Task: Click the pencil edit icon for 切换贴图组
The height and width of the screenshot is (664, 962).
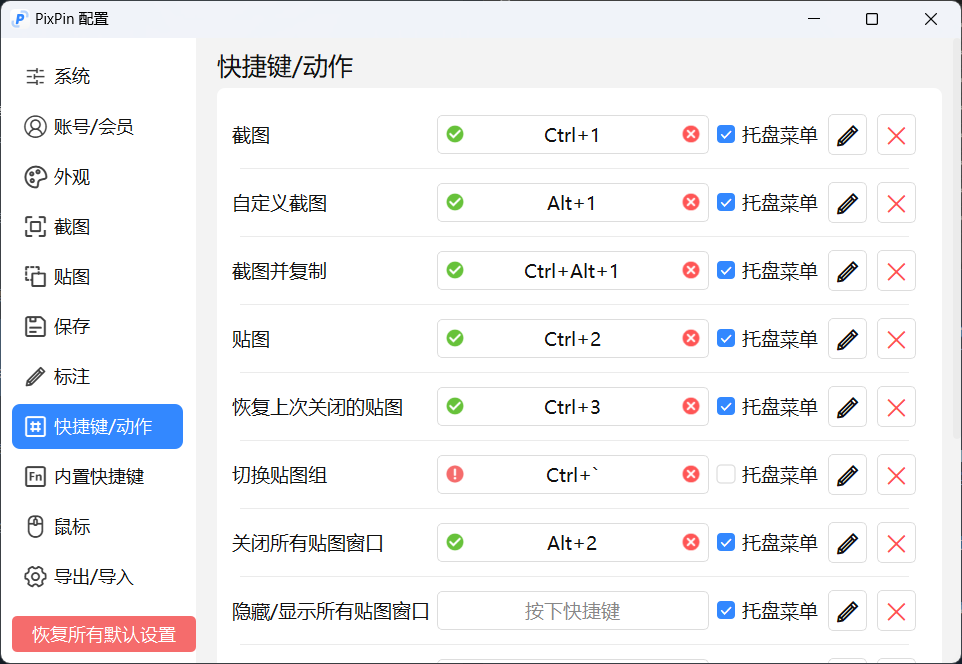Action: tap(846, 474)
